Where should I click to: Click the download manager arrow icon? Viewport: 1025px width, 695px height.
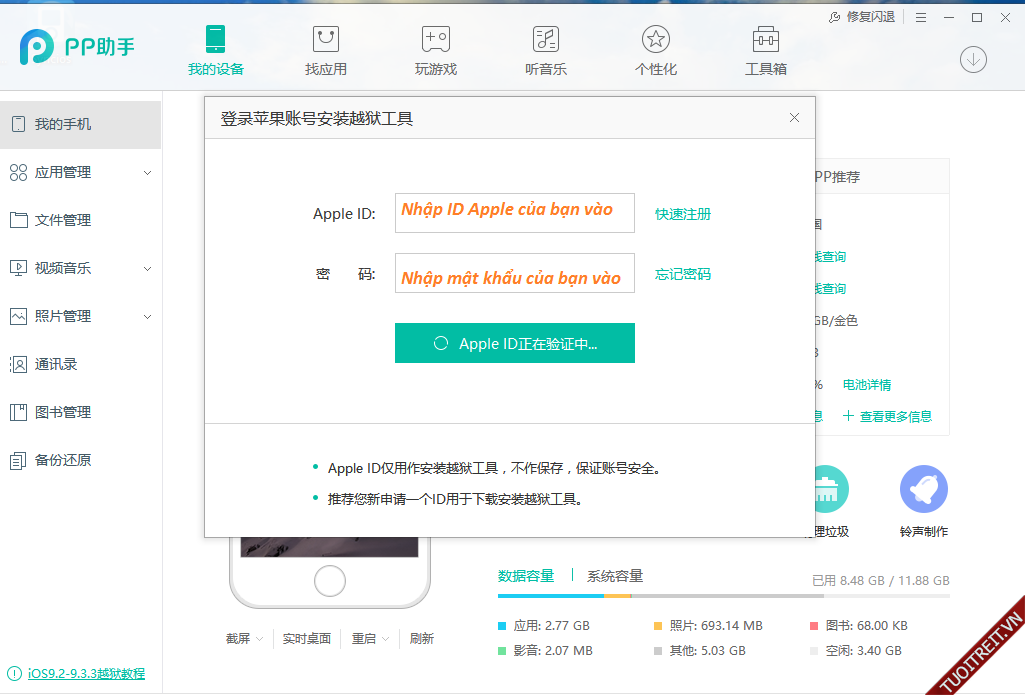(x=973, y=59)
